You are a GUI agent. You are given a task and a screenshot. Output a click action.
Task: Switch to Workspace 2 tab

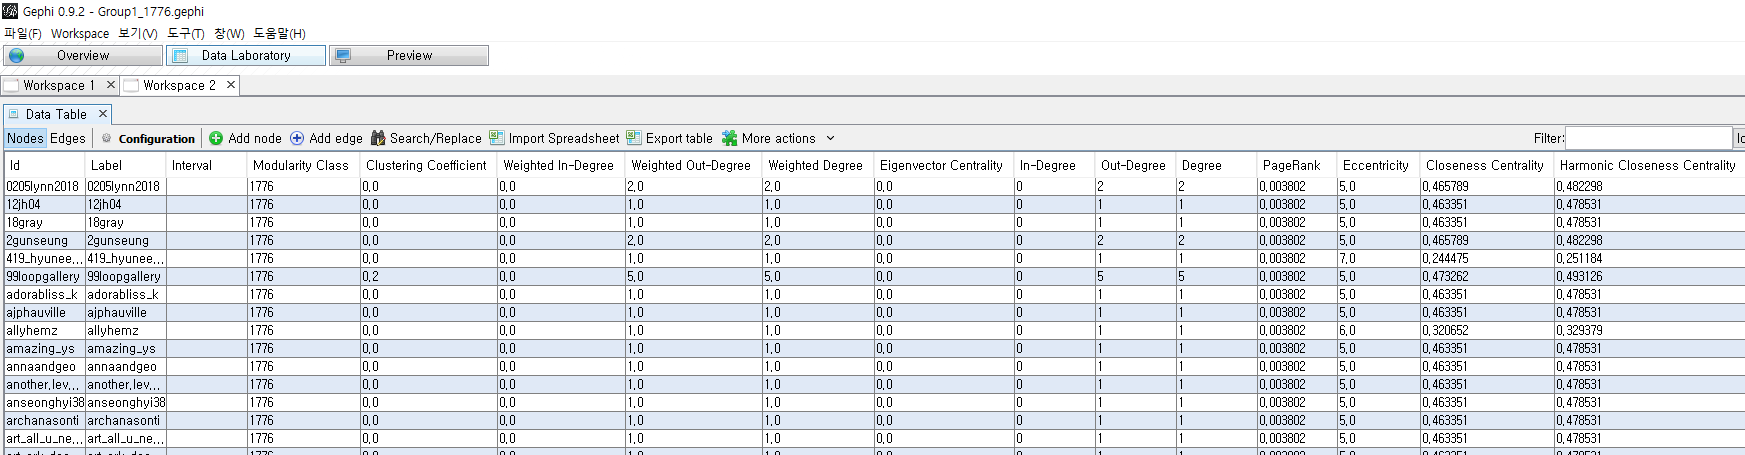pyautogui.click(x=178, y=86)
